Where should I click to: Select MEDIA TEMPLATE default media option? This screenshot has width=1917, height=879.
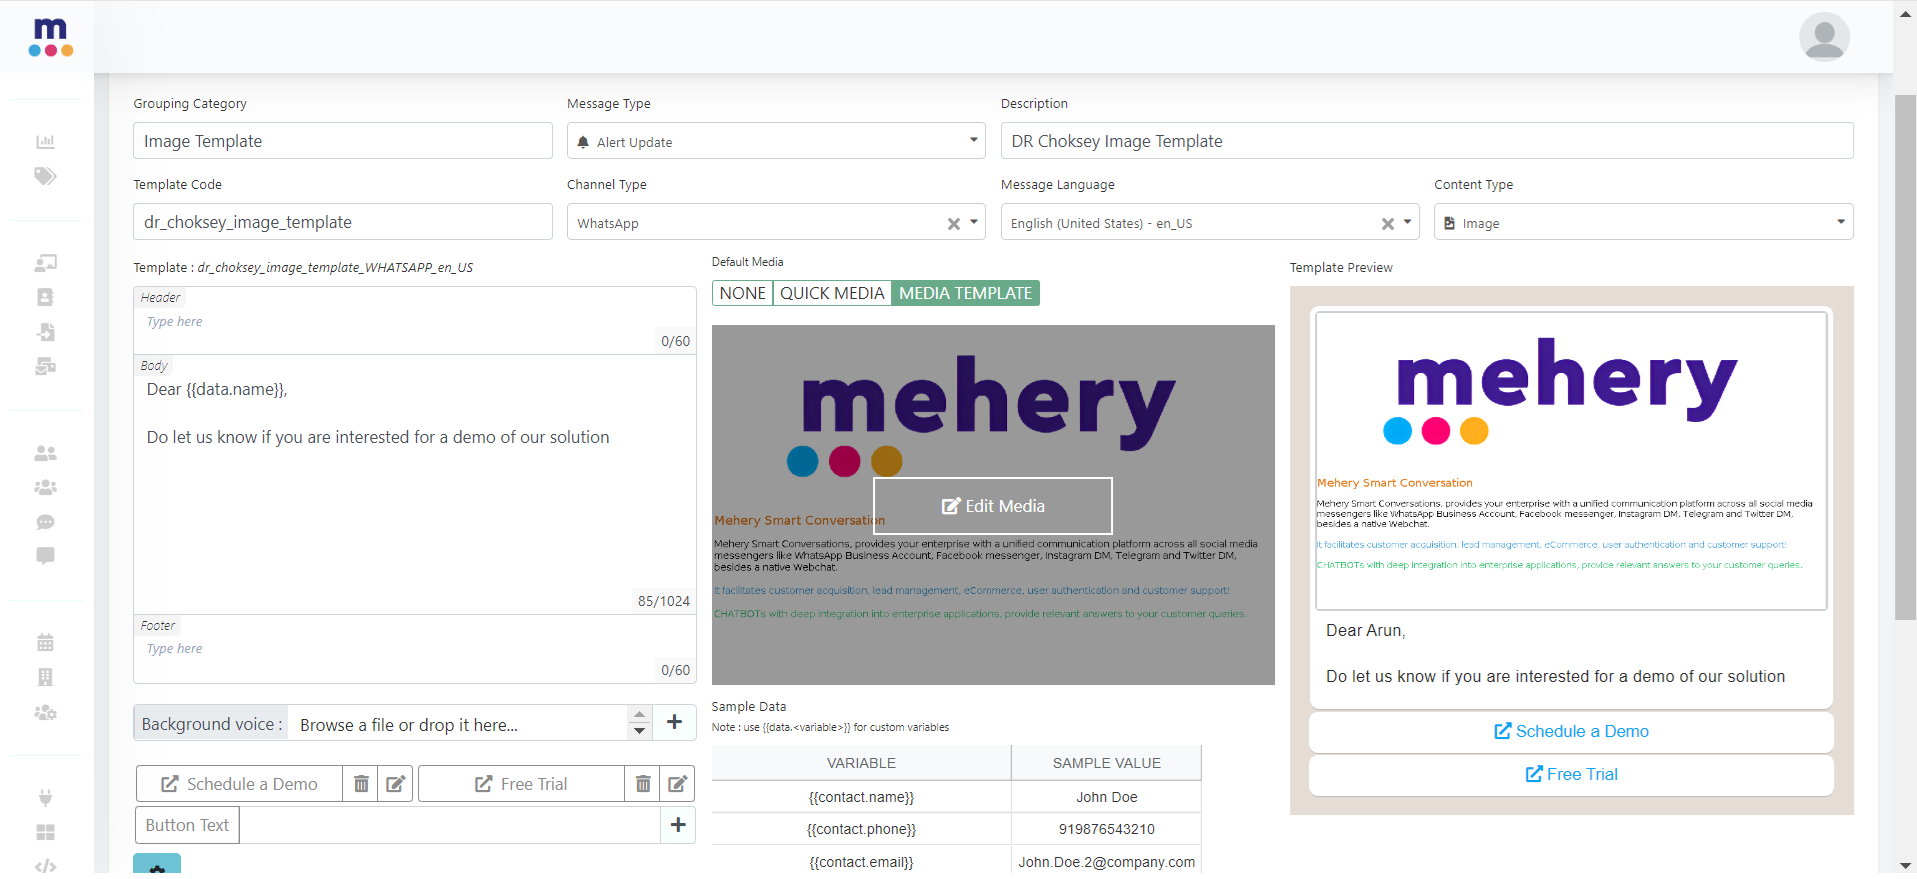[x=965, y=293]
